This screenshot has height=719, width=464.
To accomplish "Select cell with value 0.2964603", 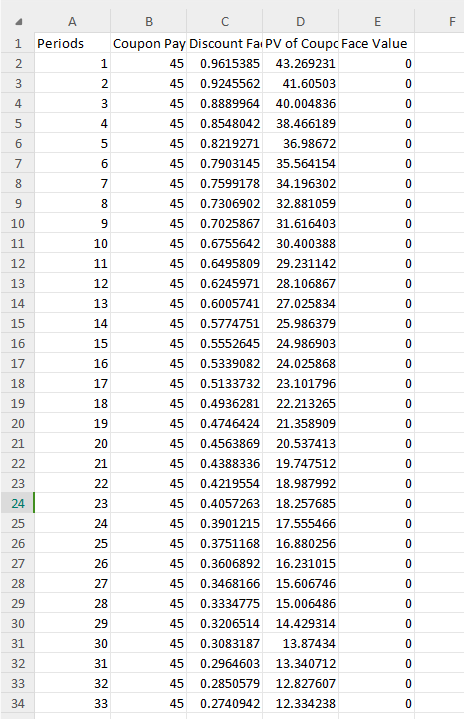I will tap(225, 664).
